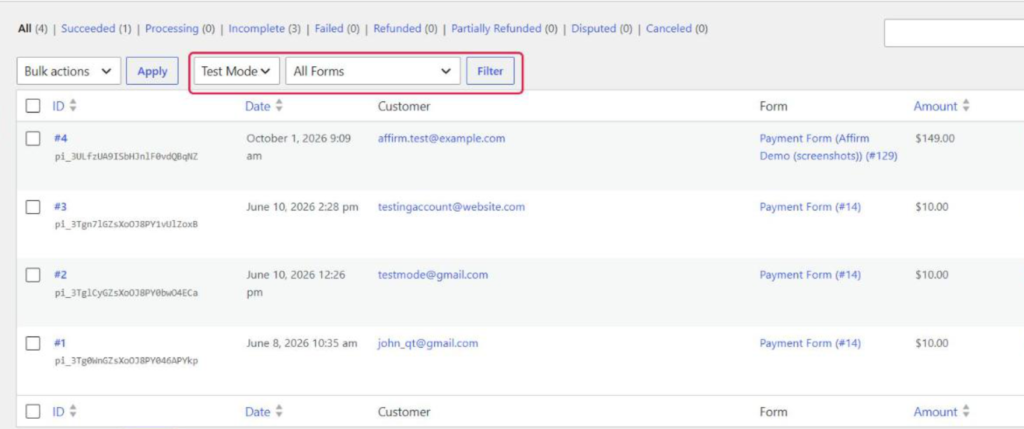This screenshot has height=429, width=1024.
Task: Click payment ID pi_3Tgn7lGZsXoOJ8PY1vUlZoxB
Action: [x=125, y=225]
